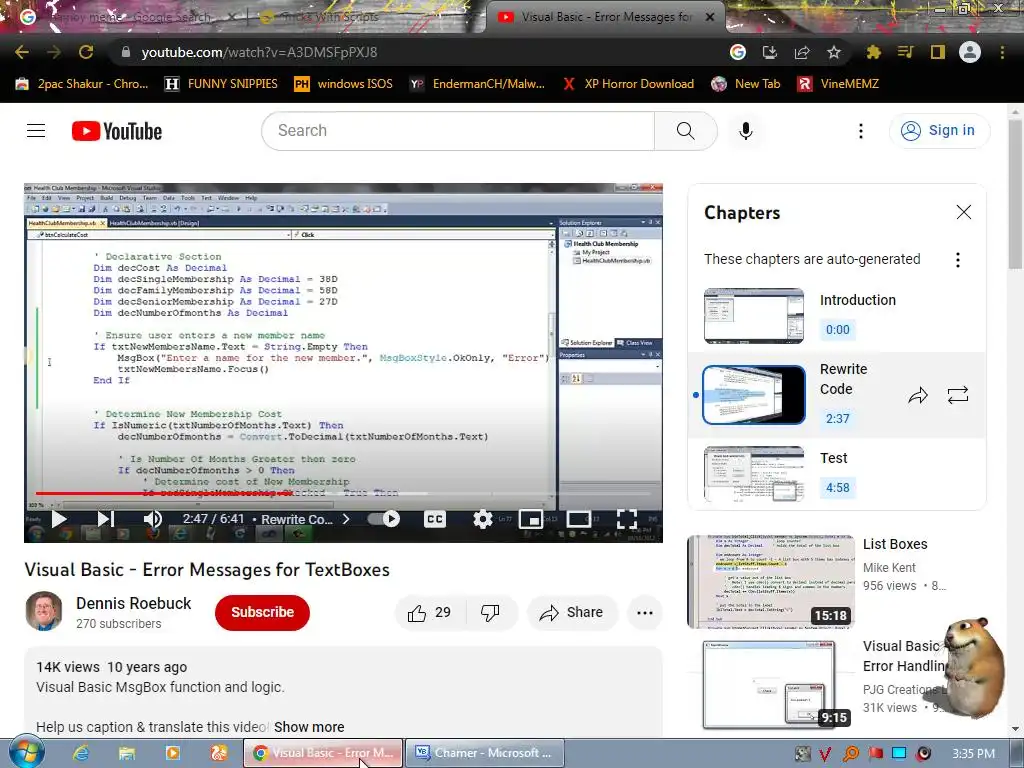The width and height of the screenshot is (1024, 768).
Task: Open YouTube settings three-dot menu
Action: [x=860, y=131]
